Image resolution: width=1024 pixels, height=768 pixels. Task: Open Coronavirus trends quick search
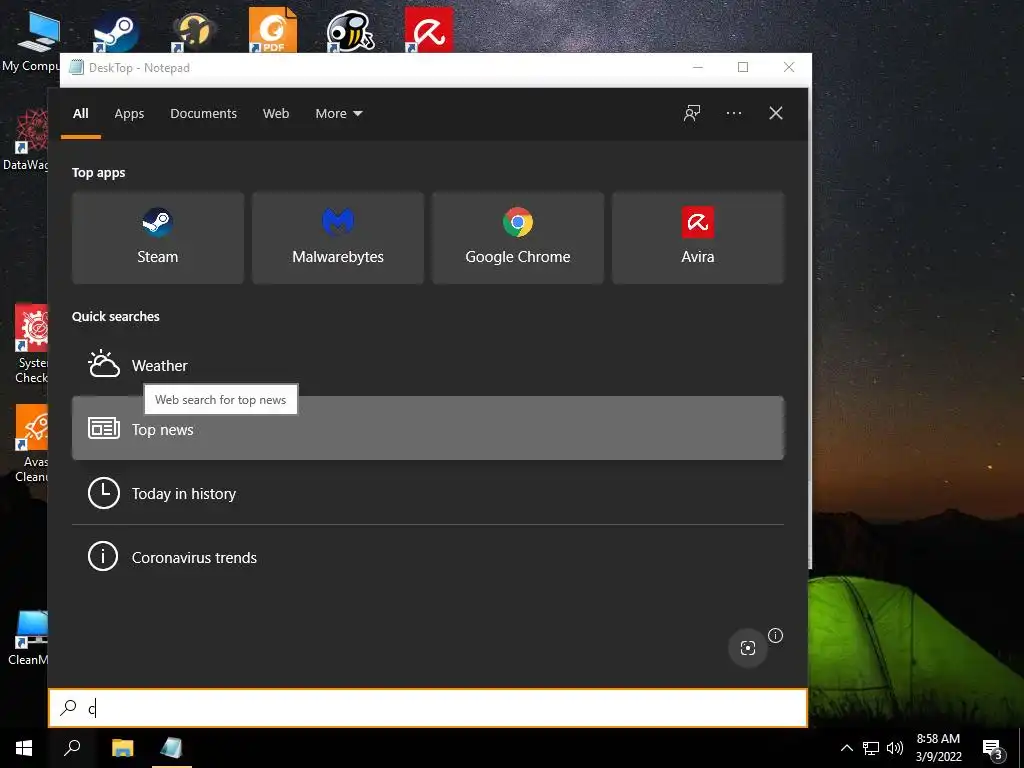point(428,557)
